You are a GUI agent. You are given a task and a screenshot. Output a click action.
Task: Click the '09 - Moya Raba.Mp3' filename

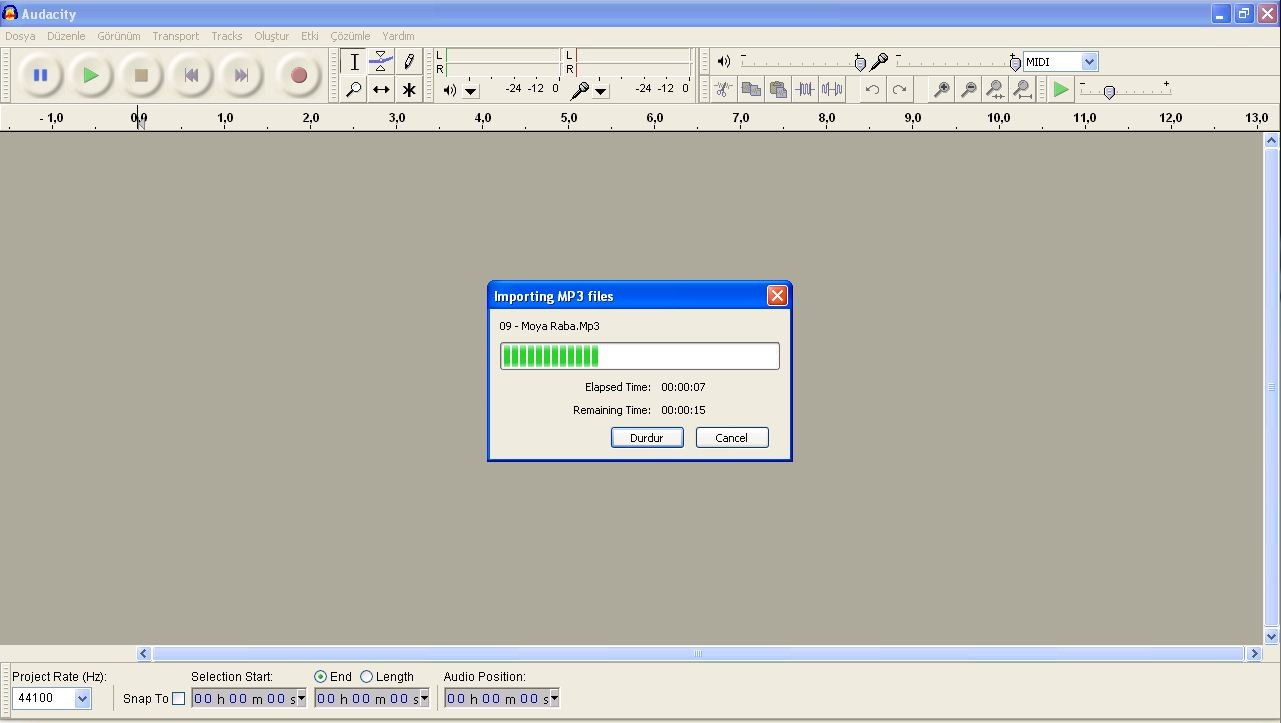[x=550, y=326]
